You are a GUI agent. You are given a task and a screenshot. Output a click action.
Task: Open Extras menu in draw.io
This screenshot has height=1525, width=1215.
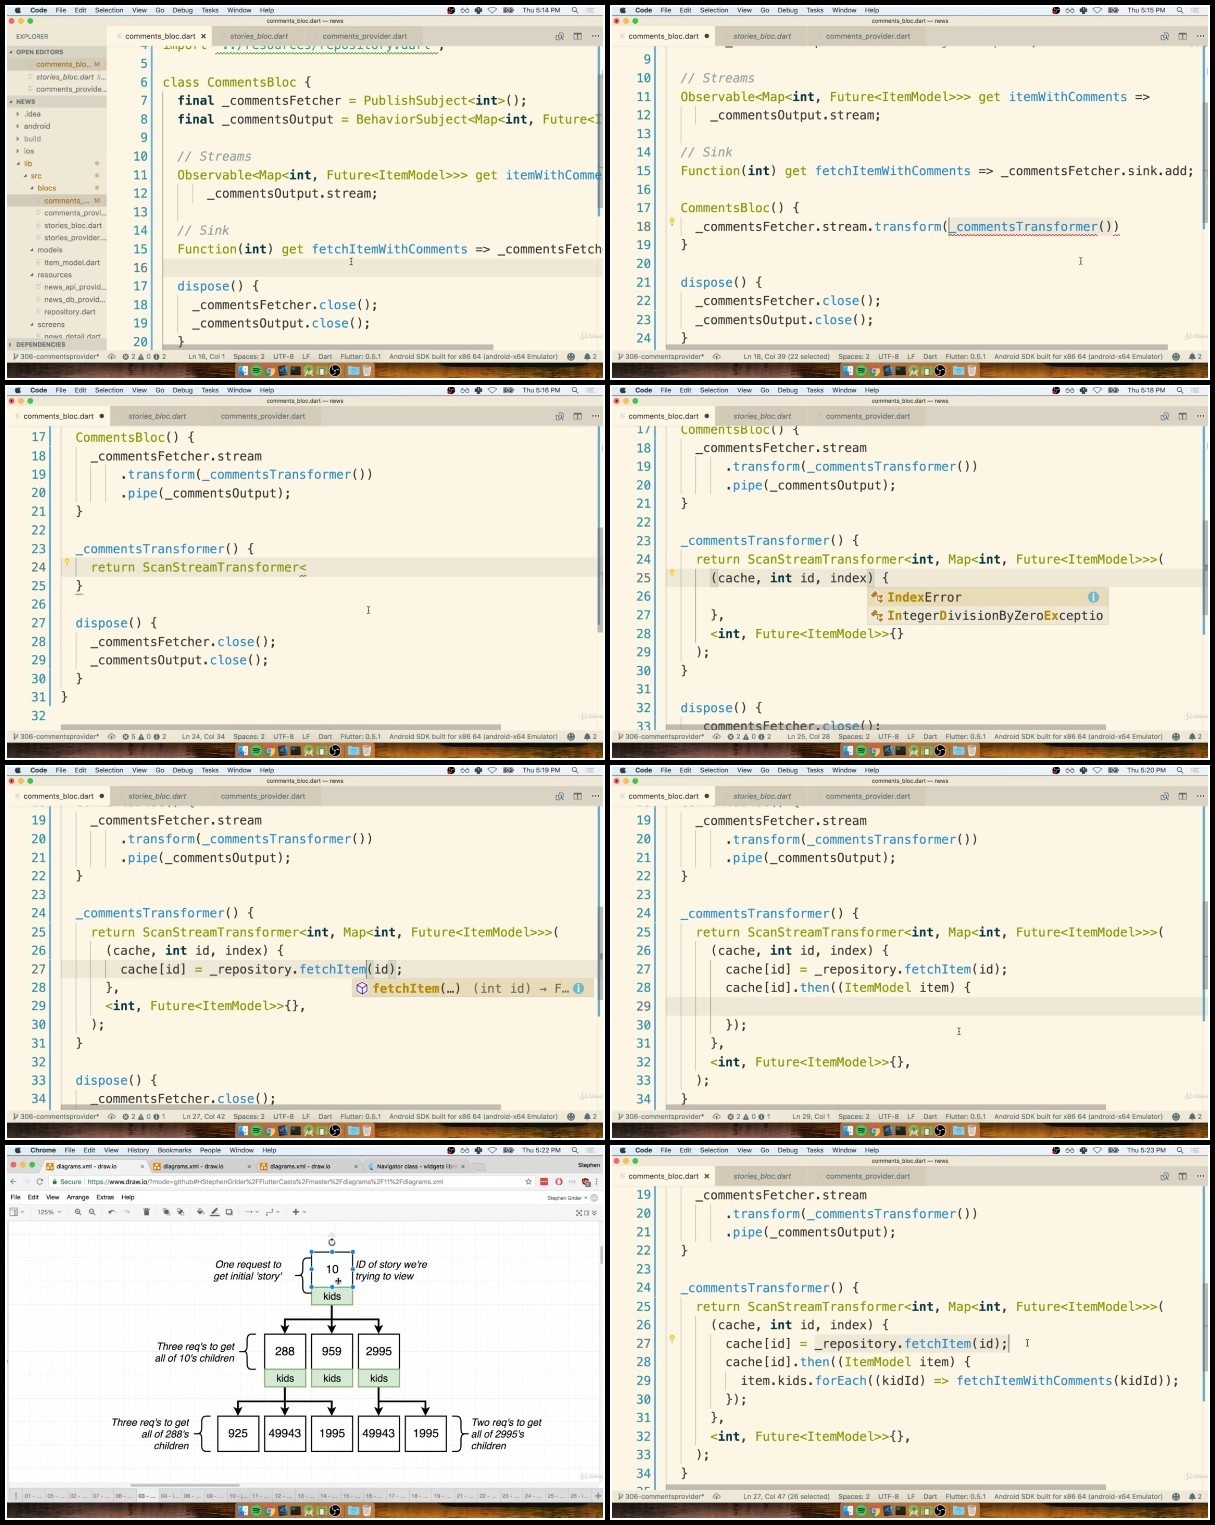point(105,1197)
